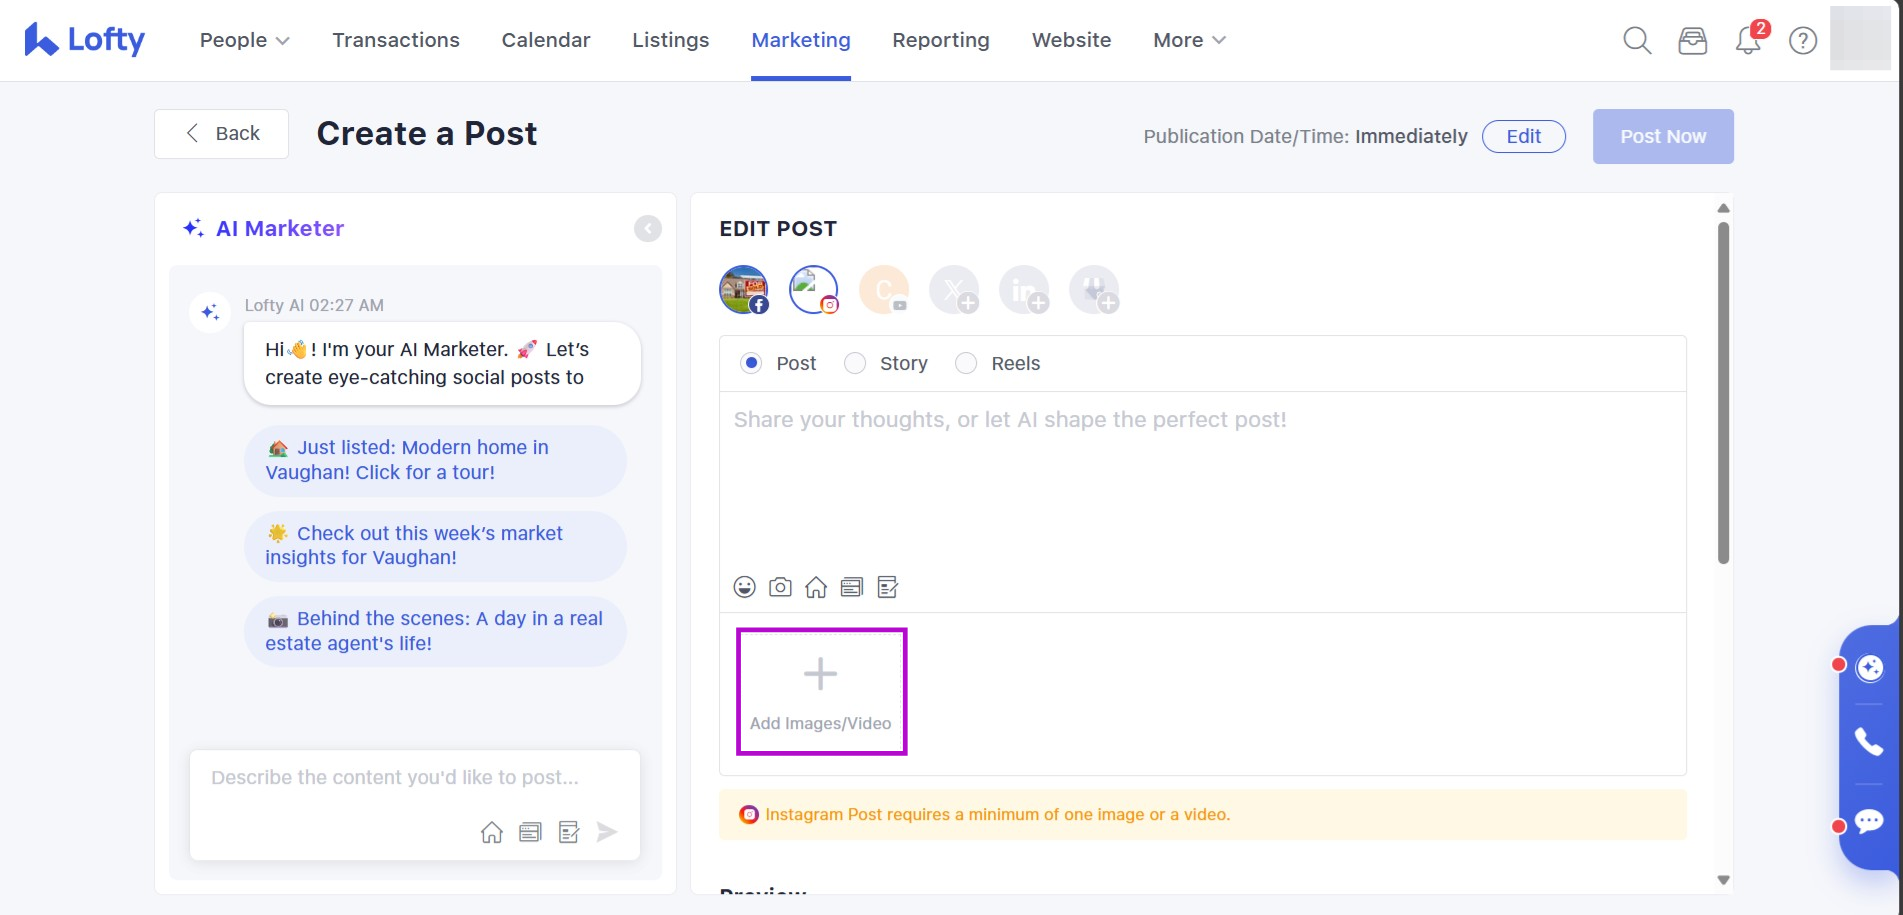
Task: Collapse the AI Marketer panel
Action: click(x=648, y=229)
